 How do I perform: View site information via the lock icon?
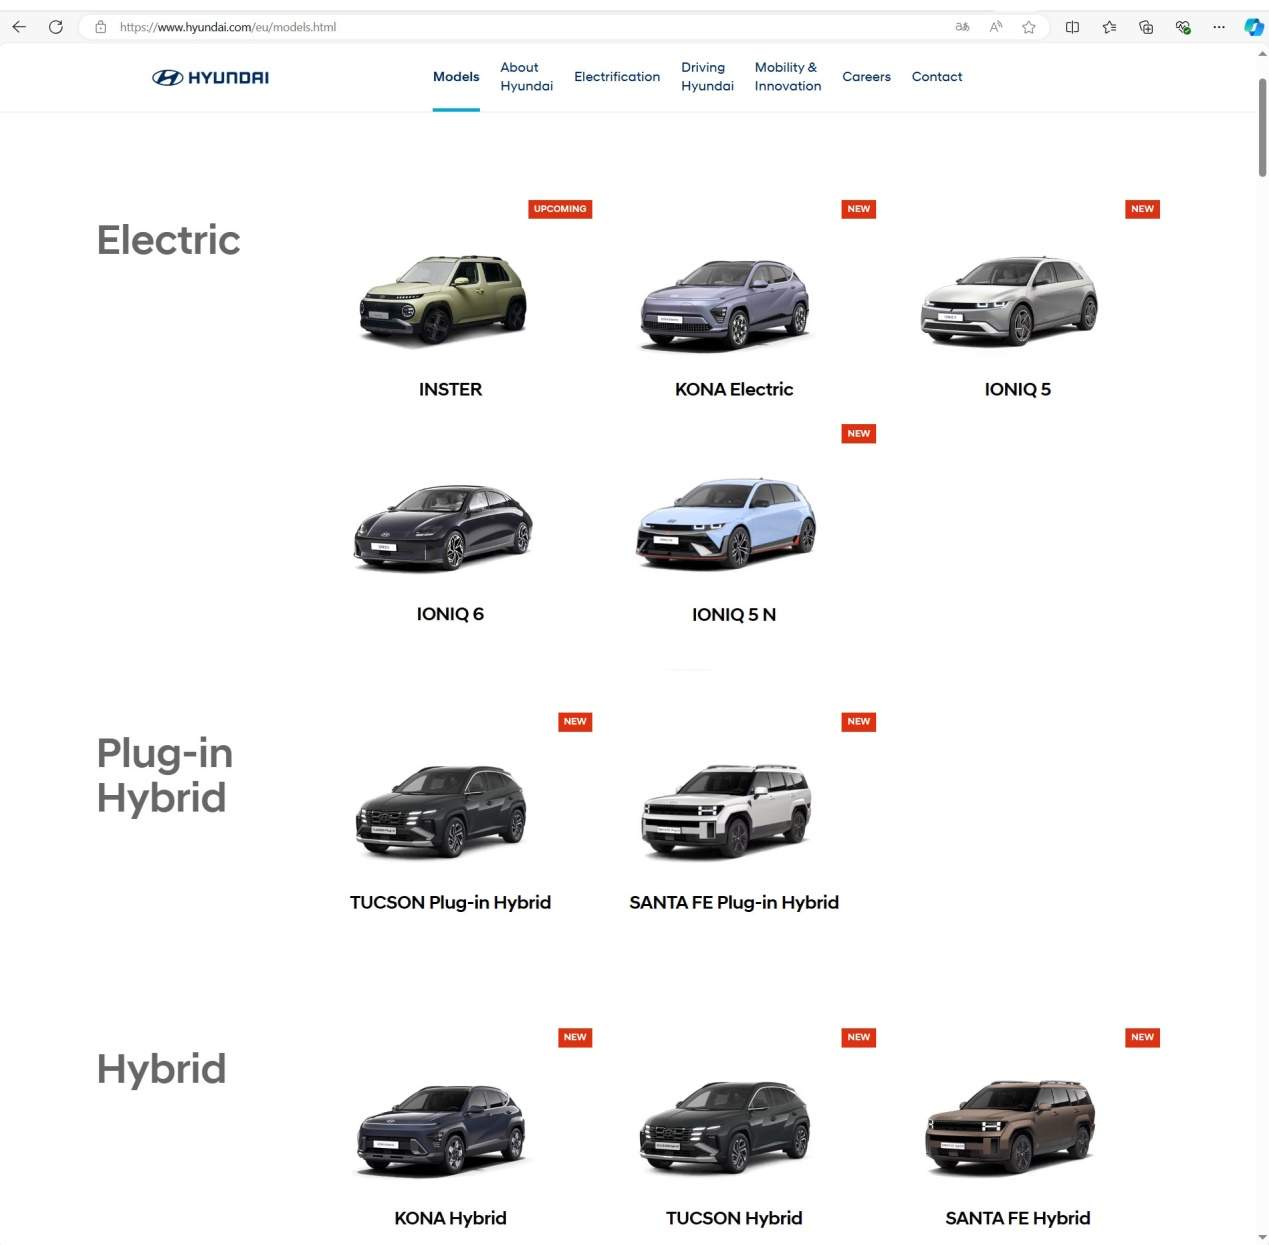coord(100,27)
